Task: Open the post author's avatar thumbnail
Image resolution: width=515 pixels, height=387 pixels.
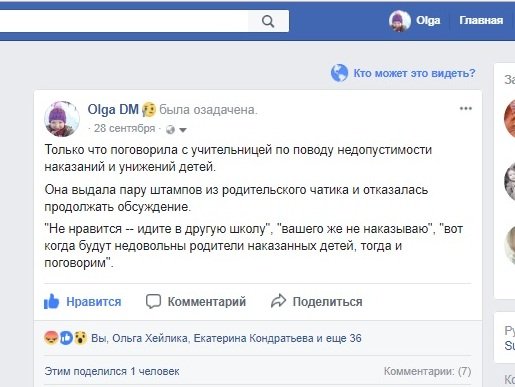Action: [62, 119]
